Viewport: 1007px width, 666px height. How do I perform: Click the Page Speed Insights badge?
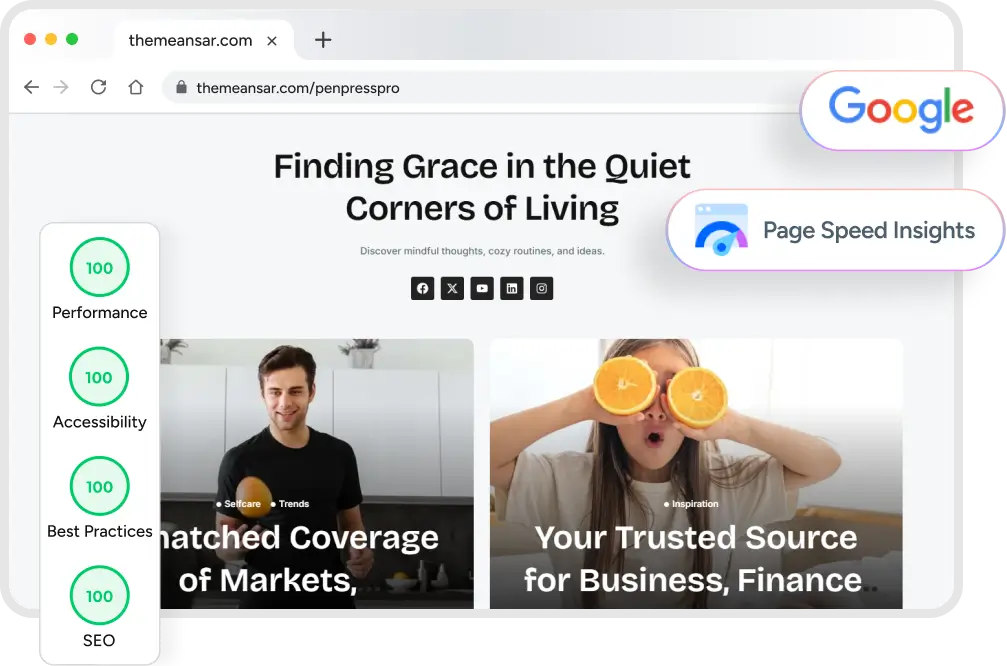(x=835, y=230)
